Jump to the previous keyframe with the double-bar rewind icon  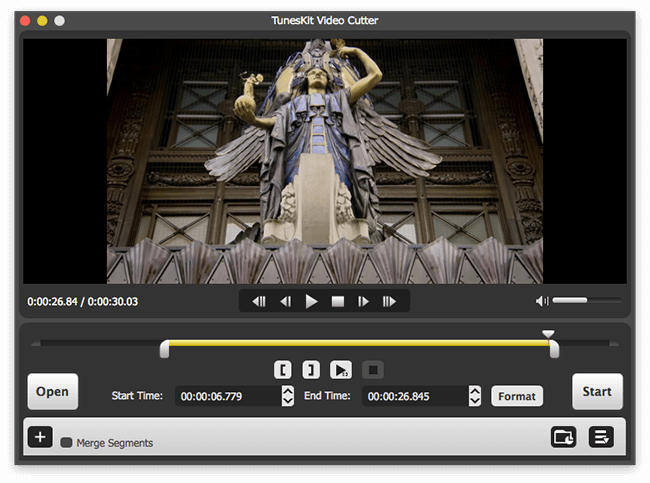(x=259, y=301)
